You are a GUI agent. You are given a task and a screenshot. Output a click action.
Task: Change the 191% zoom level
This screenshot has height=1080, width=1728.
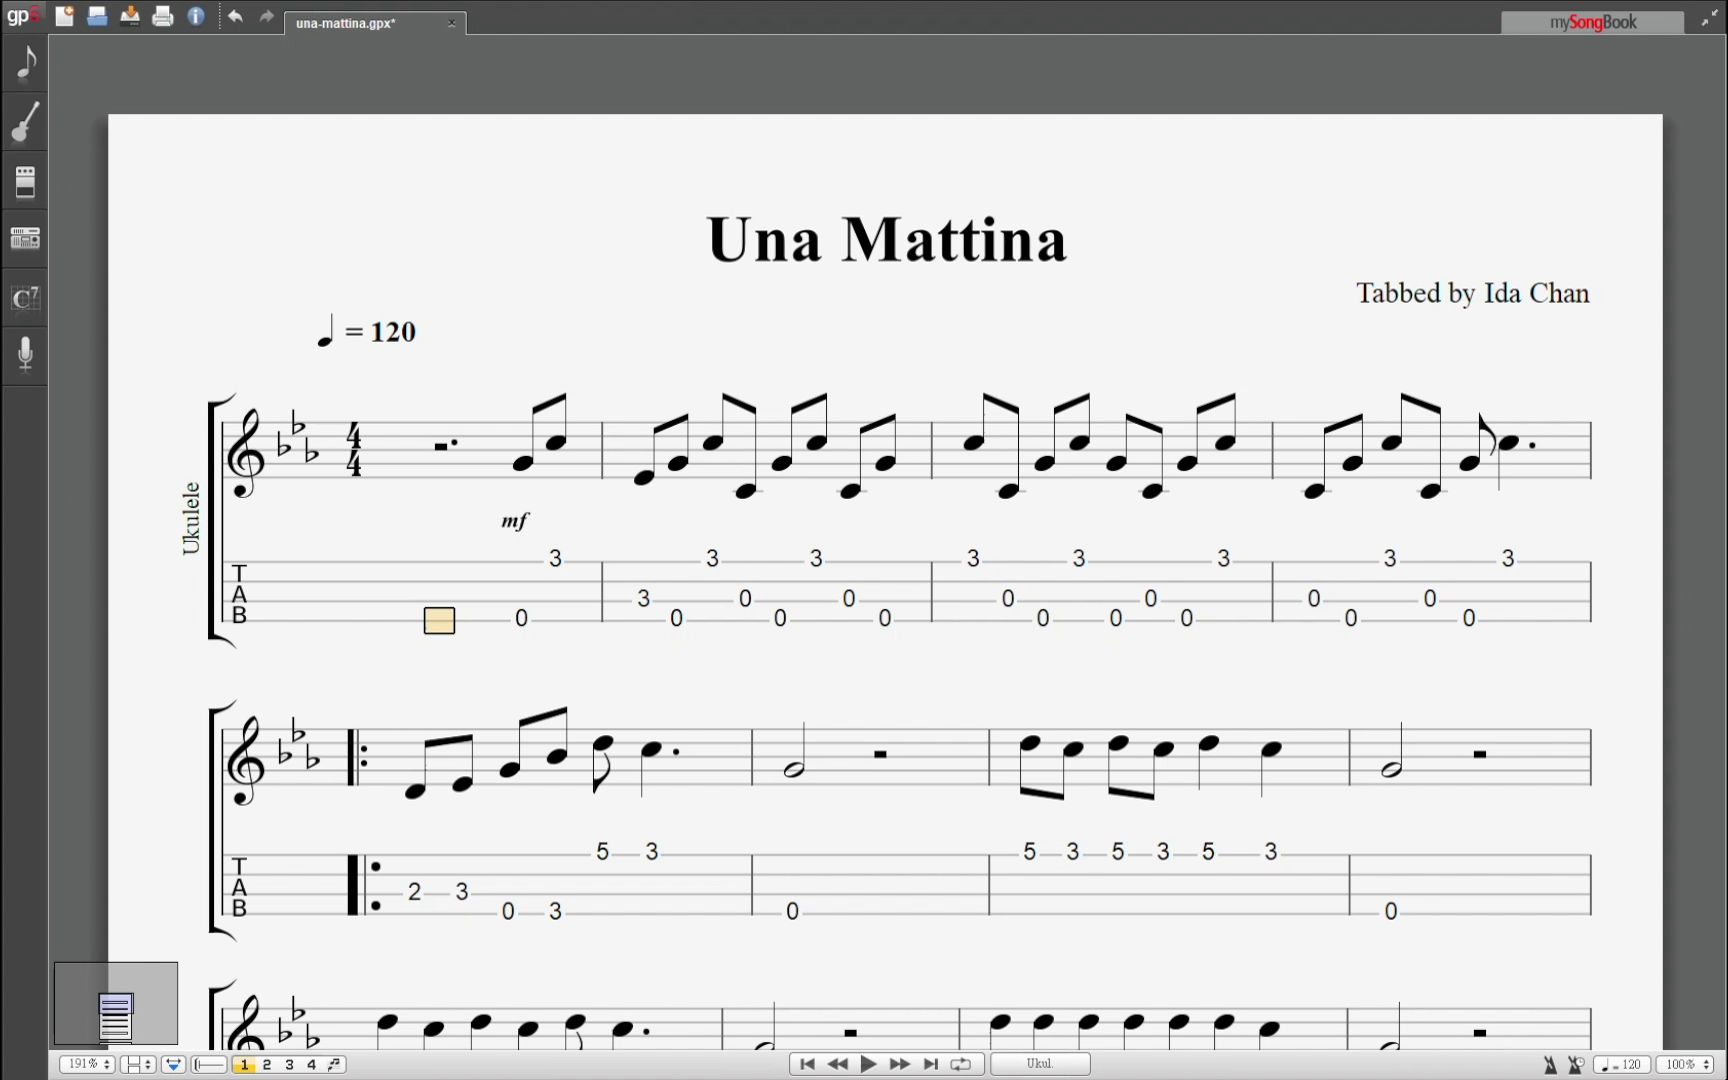(87, 1064)
